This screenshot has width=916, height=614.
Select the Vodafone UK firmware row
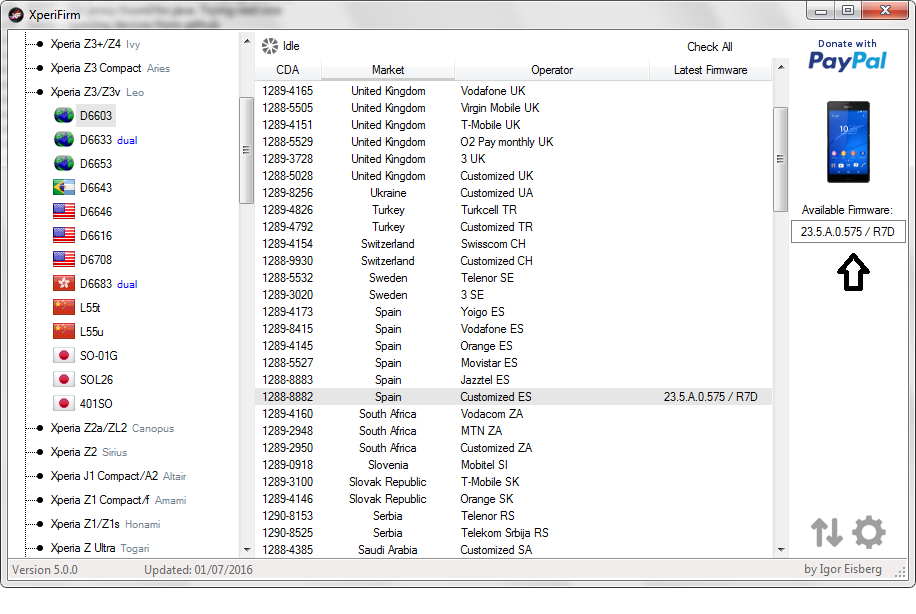click(x=492, y=91)
